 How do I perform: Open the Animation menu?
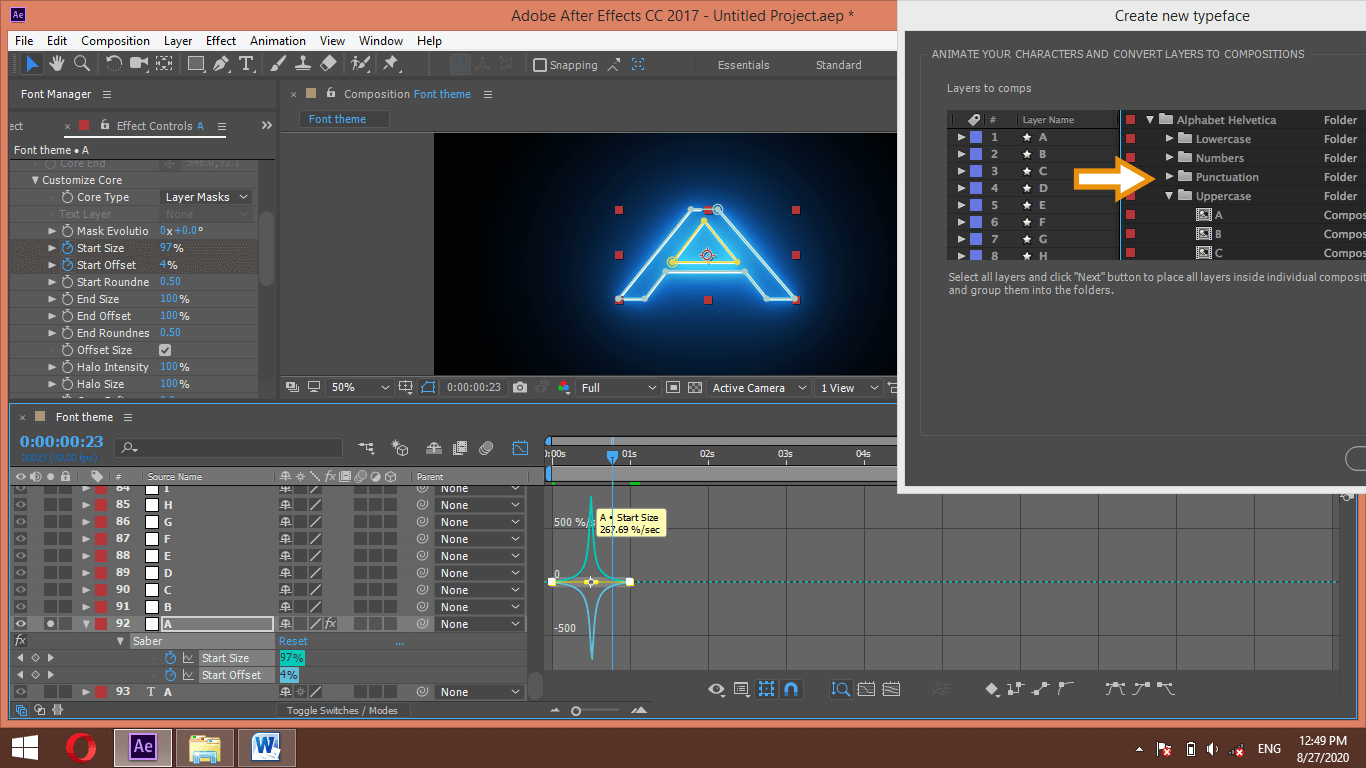(278, 41)
